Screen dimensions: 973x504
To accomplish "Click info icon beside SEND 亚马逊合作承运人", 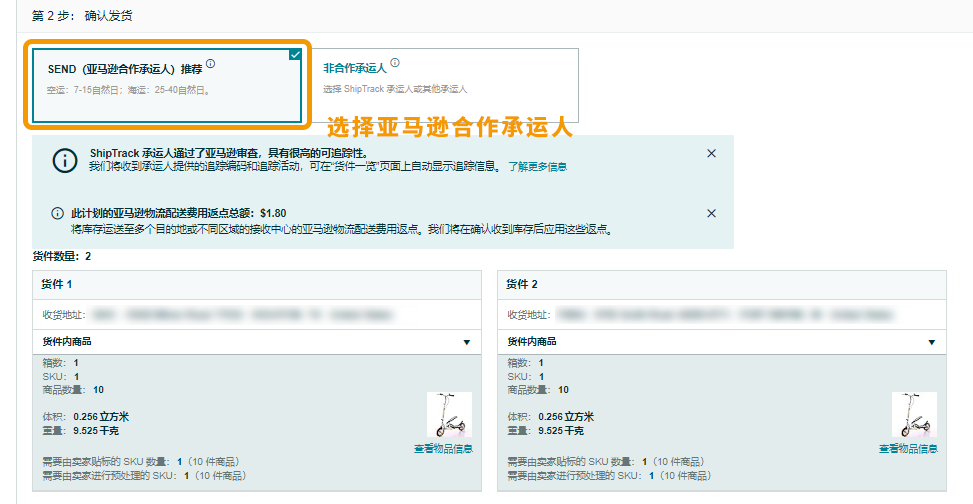I will tap(211, 64).
